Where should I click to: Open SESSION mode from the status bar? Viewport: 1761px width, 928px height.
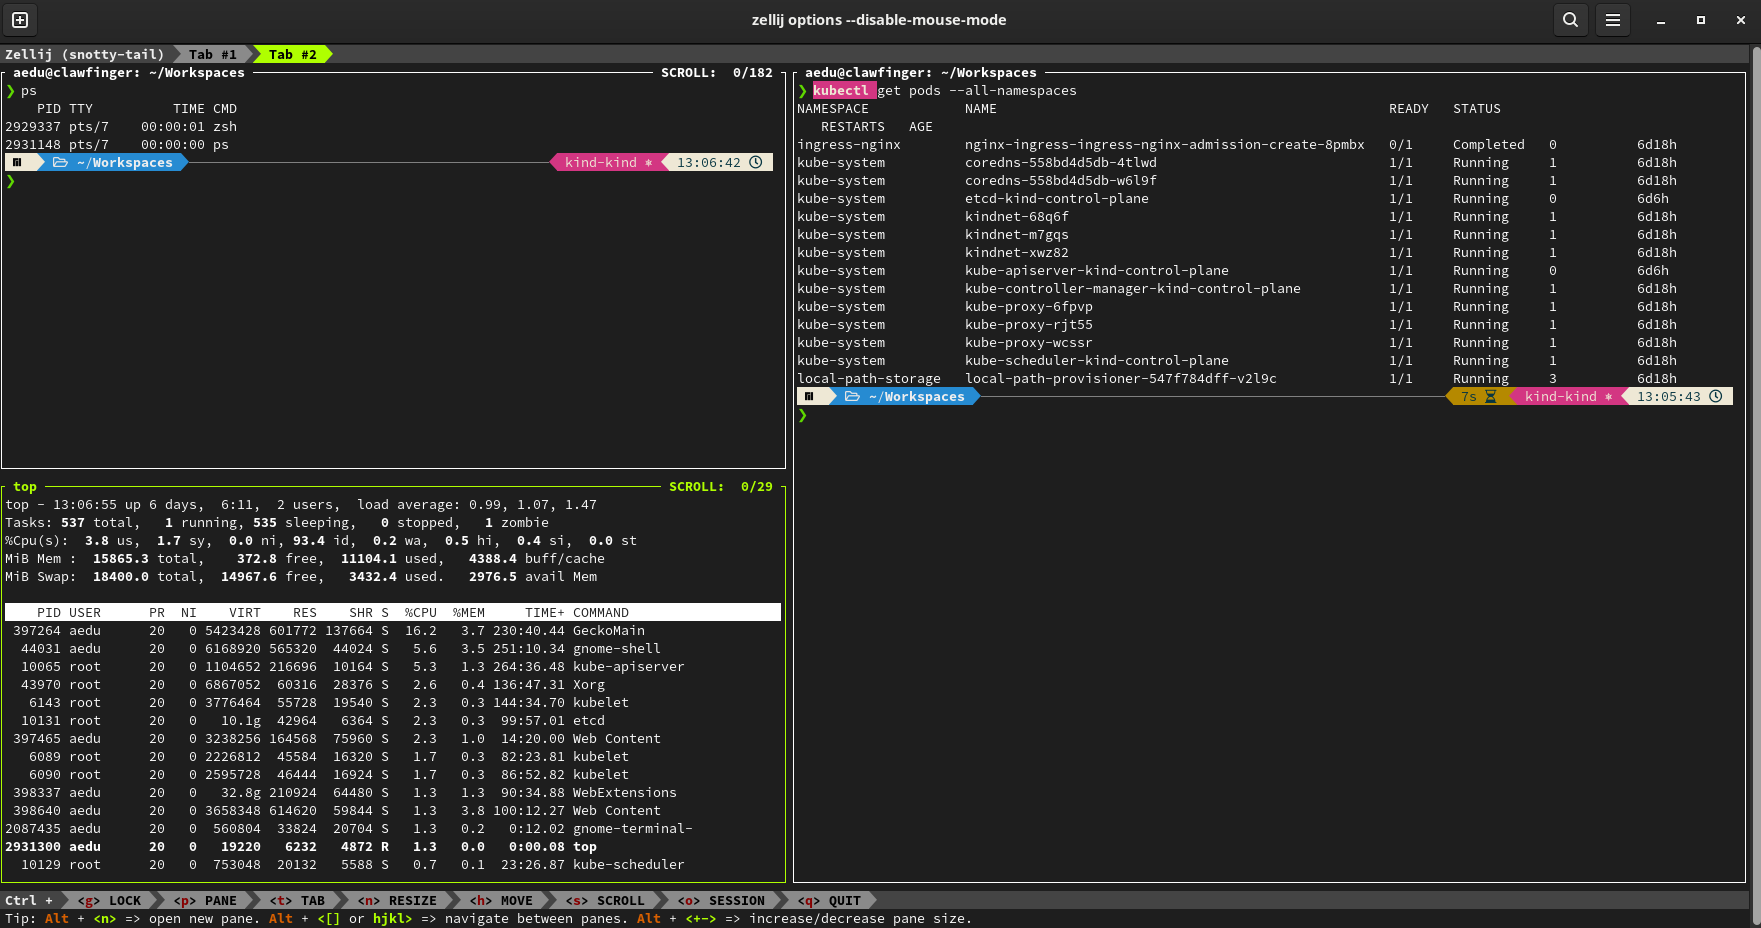coord(722,900)
